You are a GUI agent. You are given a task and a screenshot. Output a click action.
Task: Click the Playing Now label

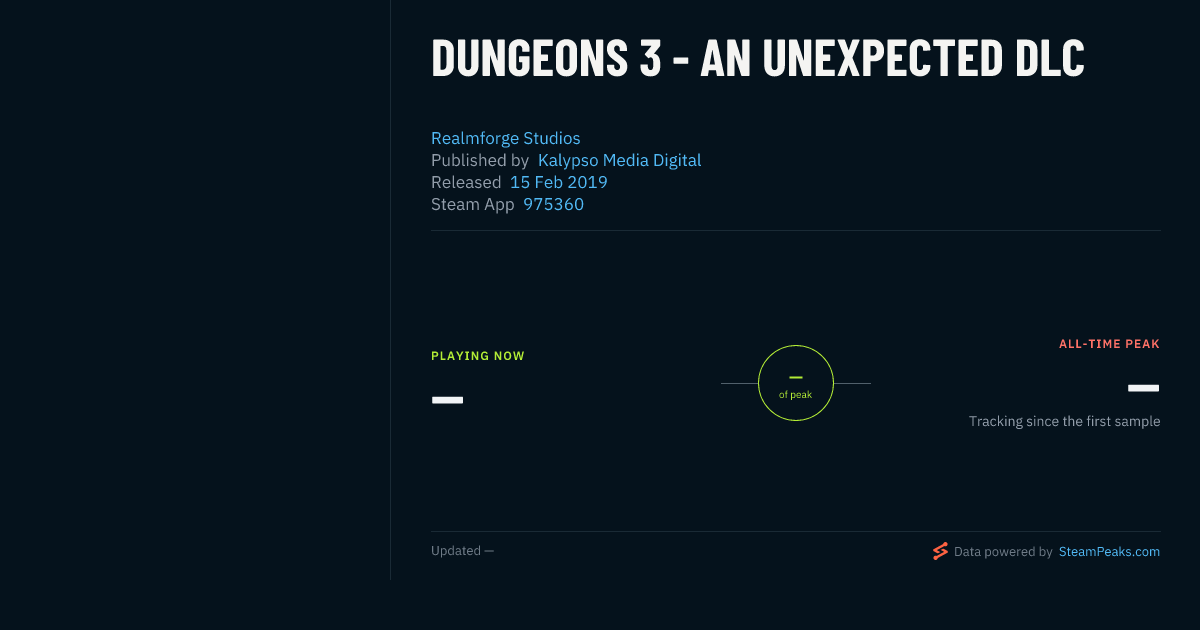[478, 356]
